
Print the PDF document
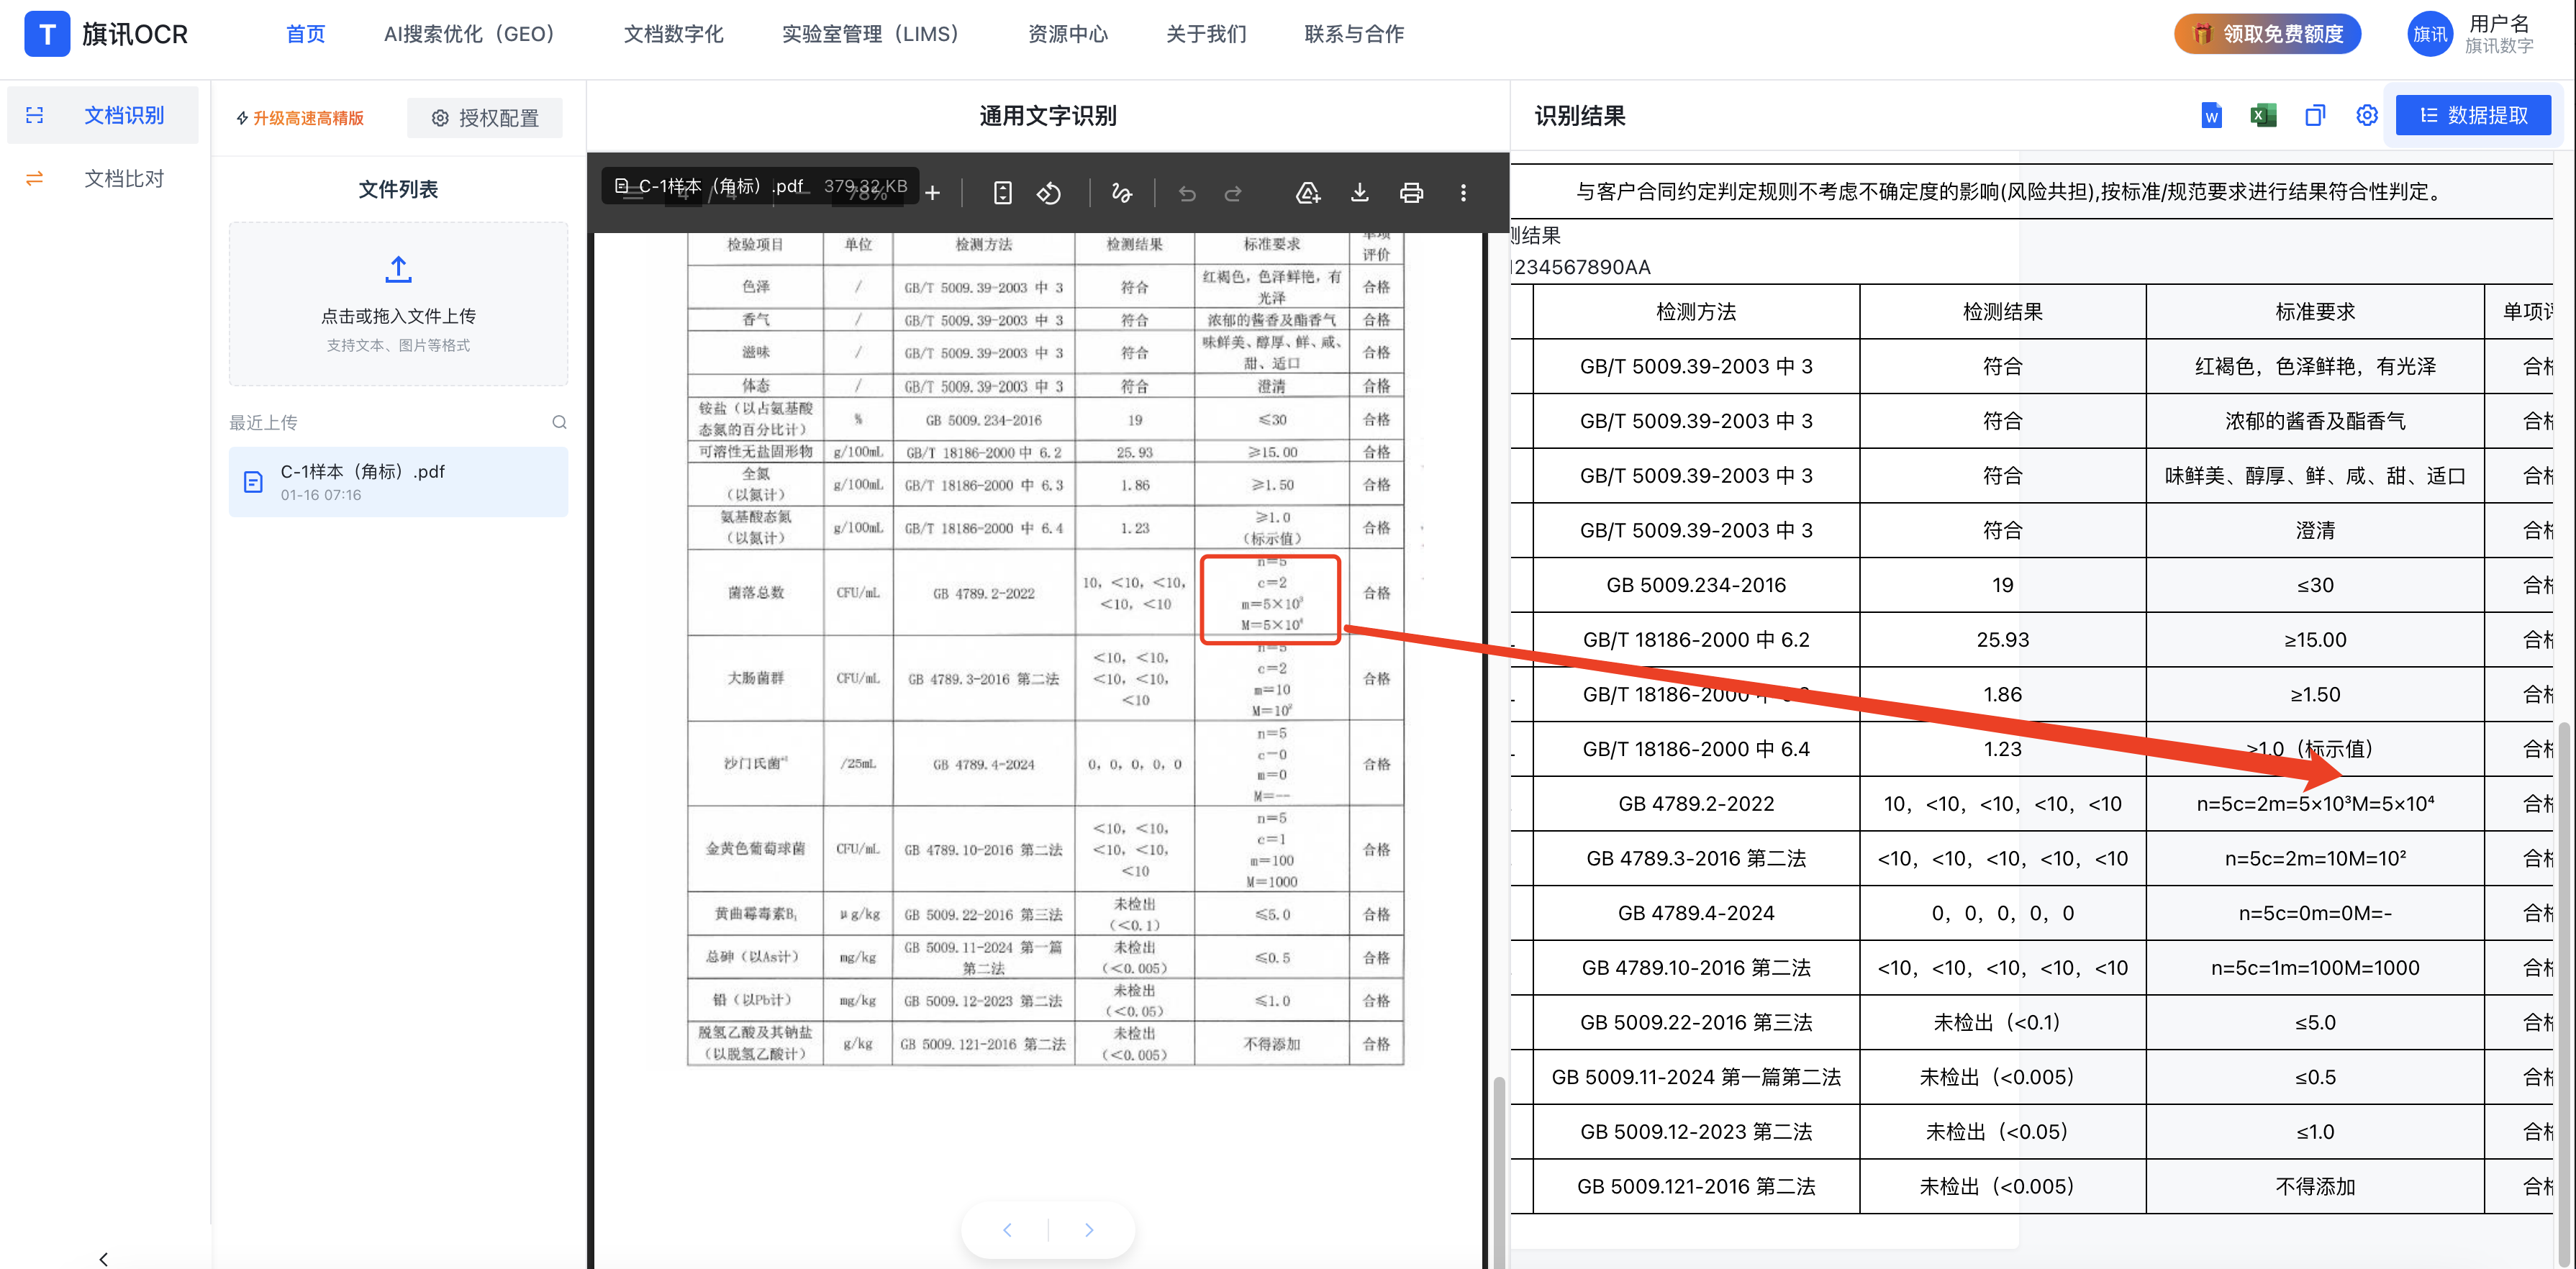1411,193
